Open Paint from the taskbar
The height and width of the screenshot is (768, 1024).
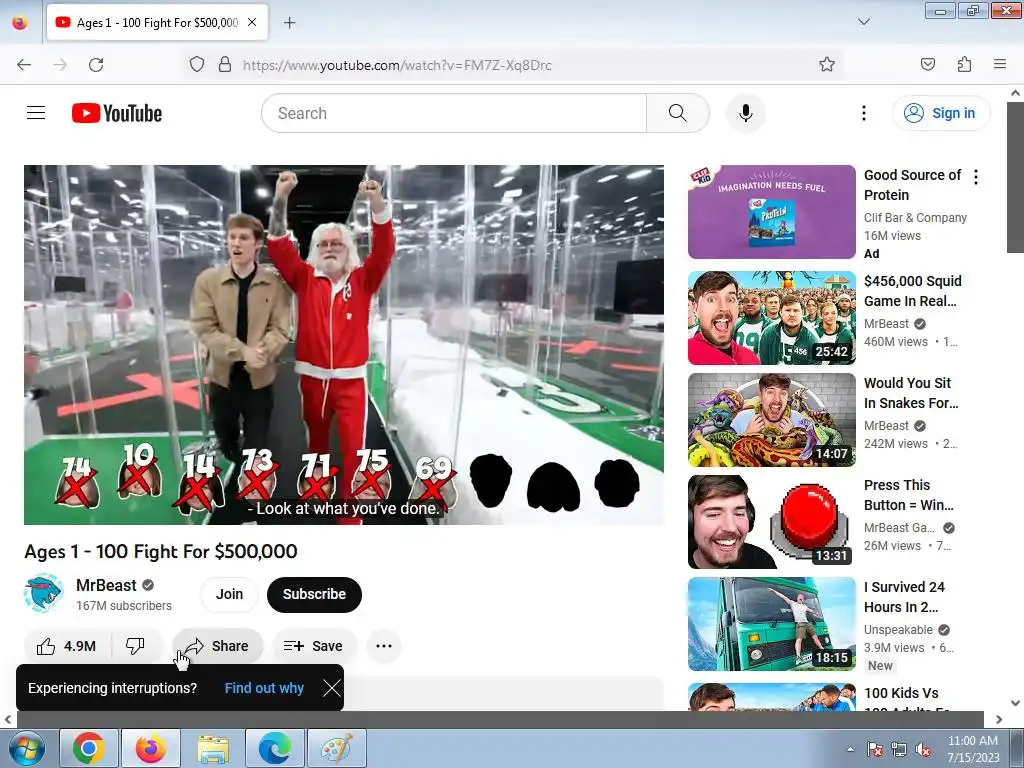[337, 748]
